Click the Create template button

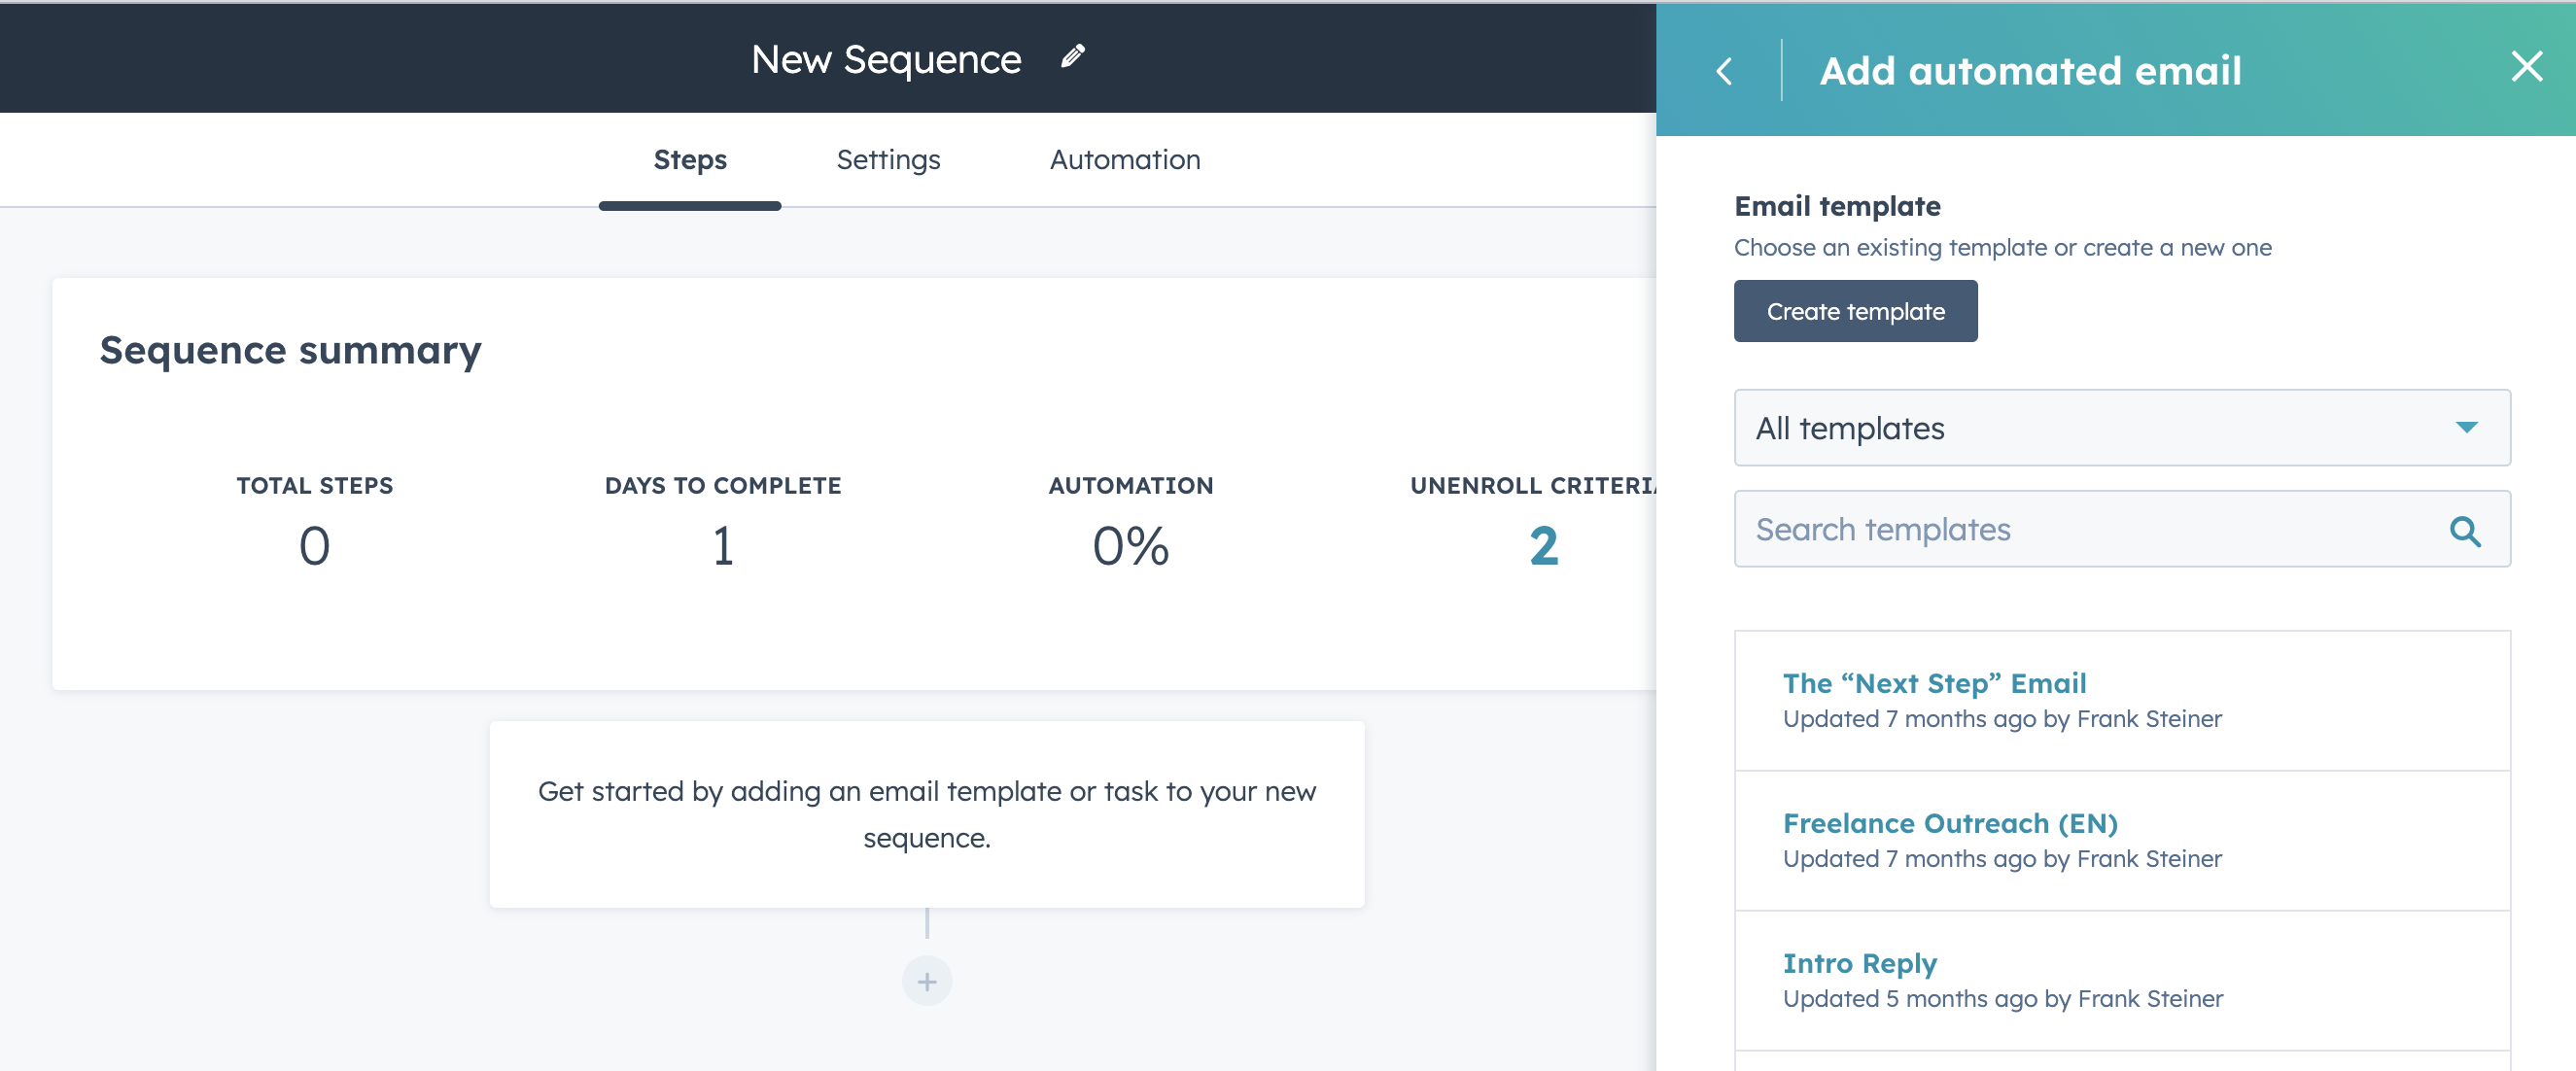(x=1855, y=311)
